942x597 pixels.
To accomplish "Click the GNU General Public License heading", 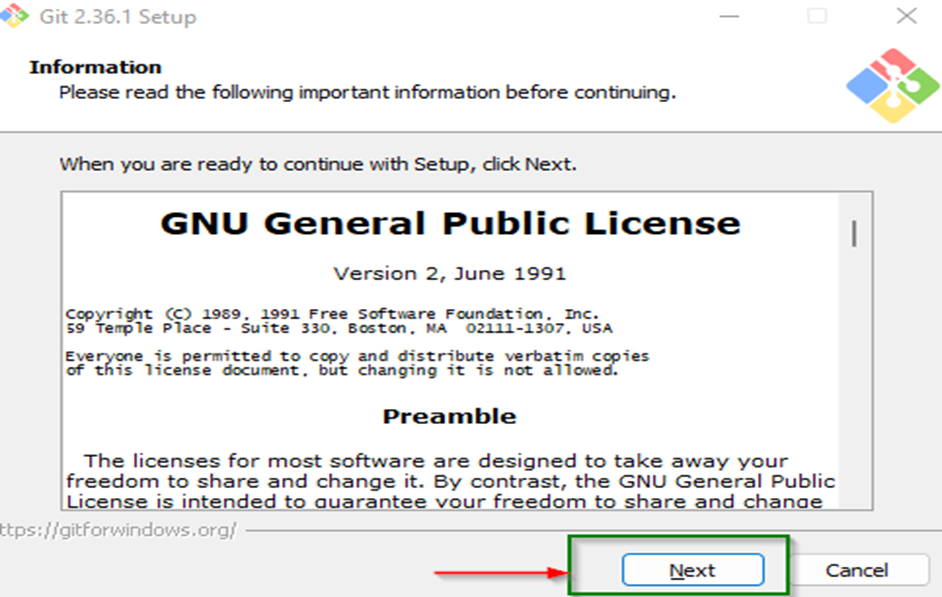I will pyautogui.click(x=449, y=223).
